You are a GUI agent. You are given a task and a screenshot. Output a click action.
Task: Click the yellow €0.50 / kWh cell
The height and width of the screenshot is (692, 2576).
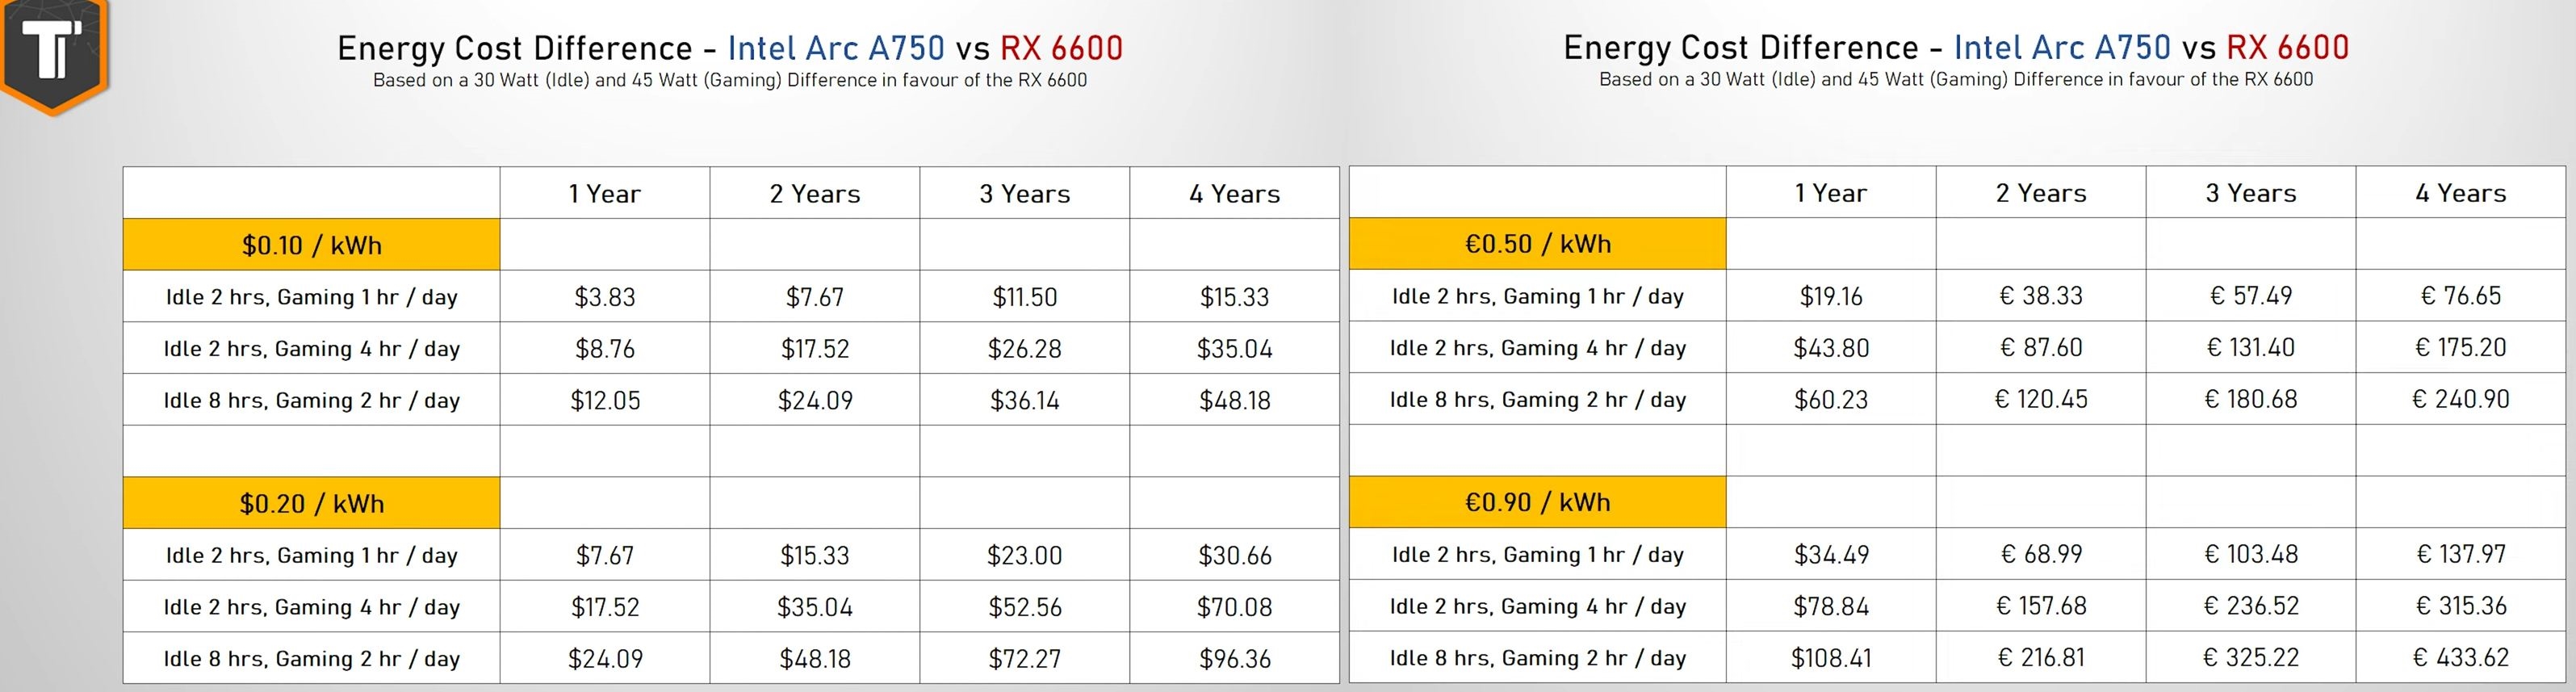[x=1537, y=244]
